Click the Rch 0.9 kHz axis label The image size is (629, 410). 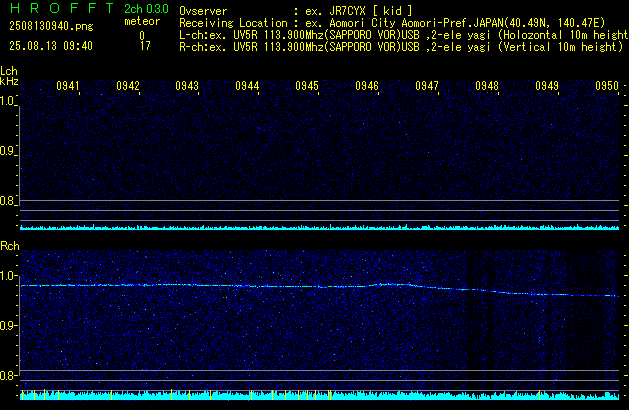(7, 325)
